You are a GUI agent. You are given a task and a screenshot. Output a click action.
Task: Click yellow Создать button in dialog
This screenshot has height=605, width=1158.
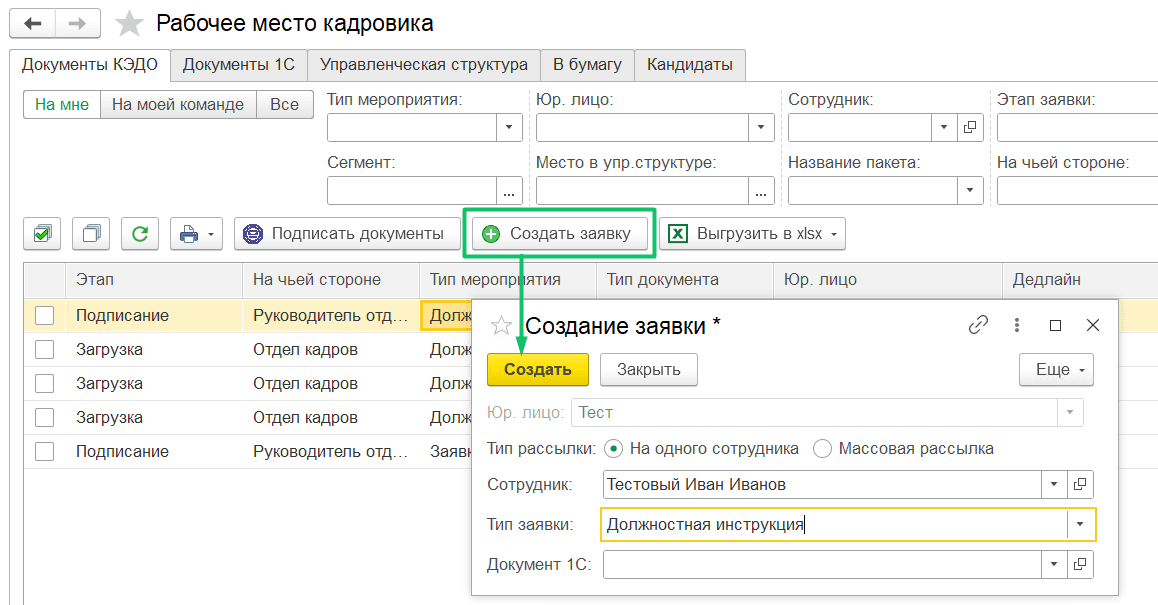(x=538, y=369)
